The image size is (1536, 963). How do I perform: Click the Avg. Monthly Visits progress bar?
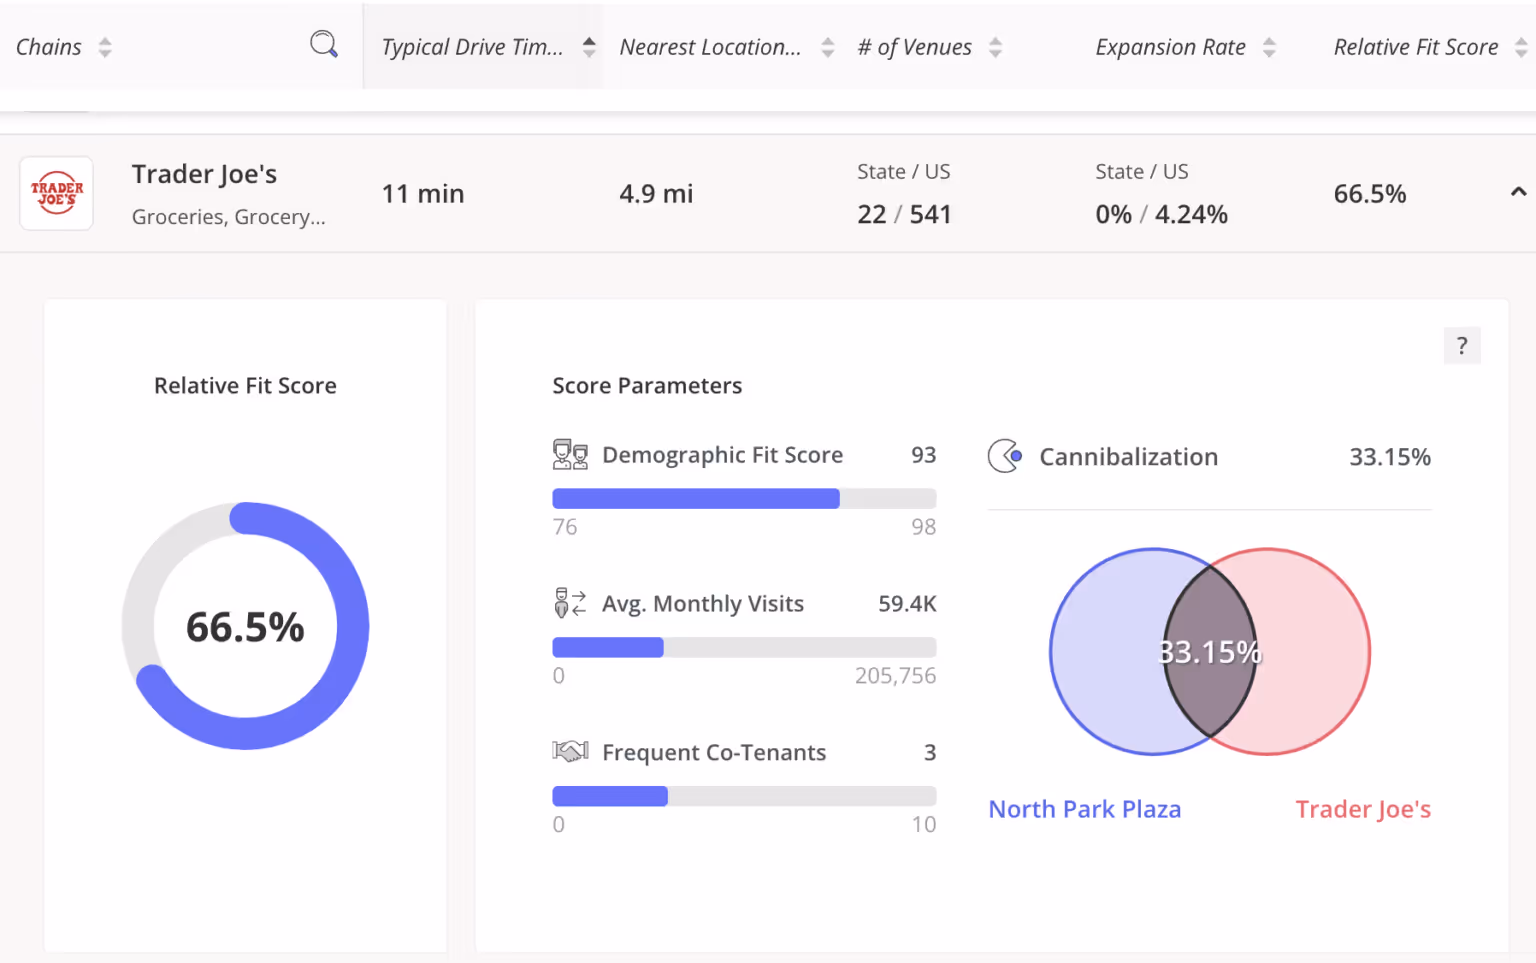[x=744, y=647]
